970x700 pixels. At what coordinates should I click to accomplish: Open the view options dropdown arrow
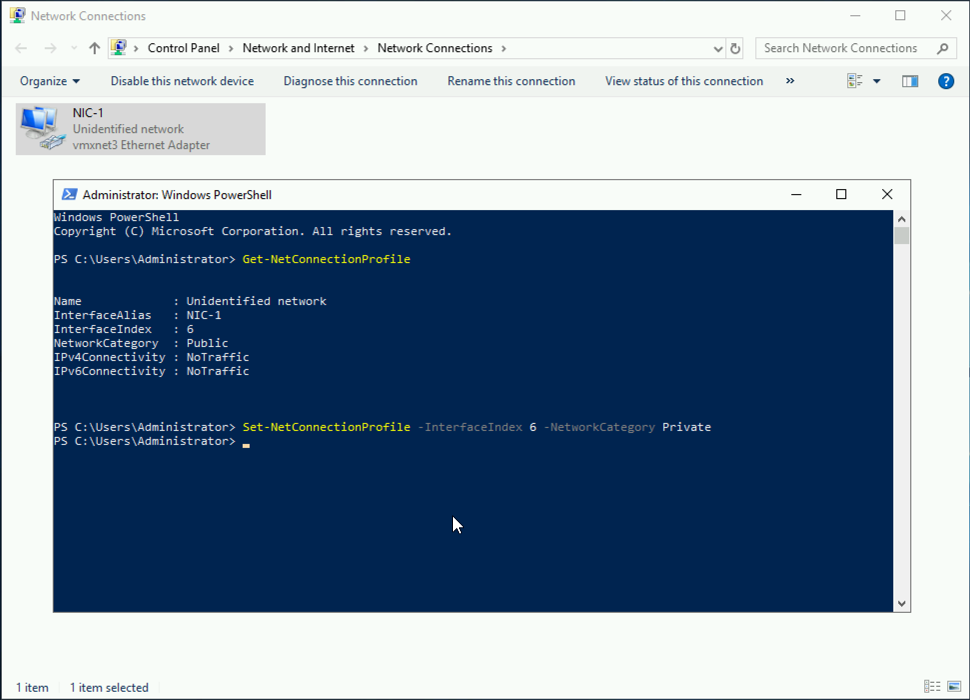tap(877, 81)
